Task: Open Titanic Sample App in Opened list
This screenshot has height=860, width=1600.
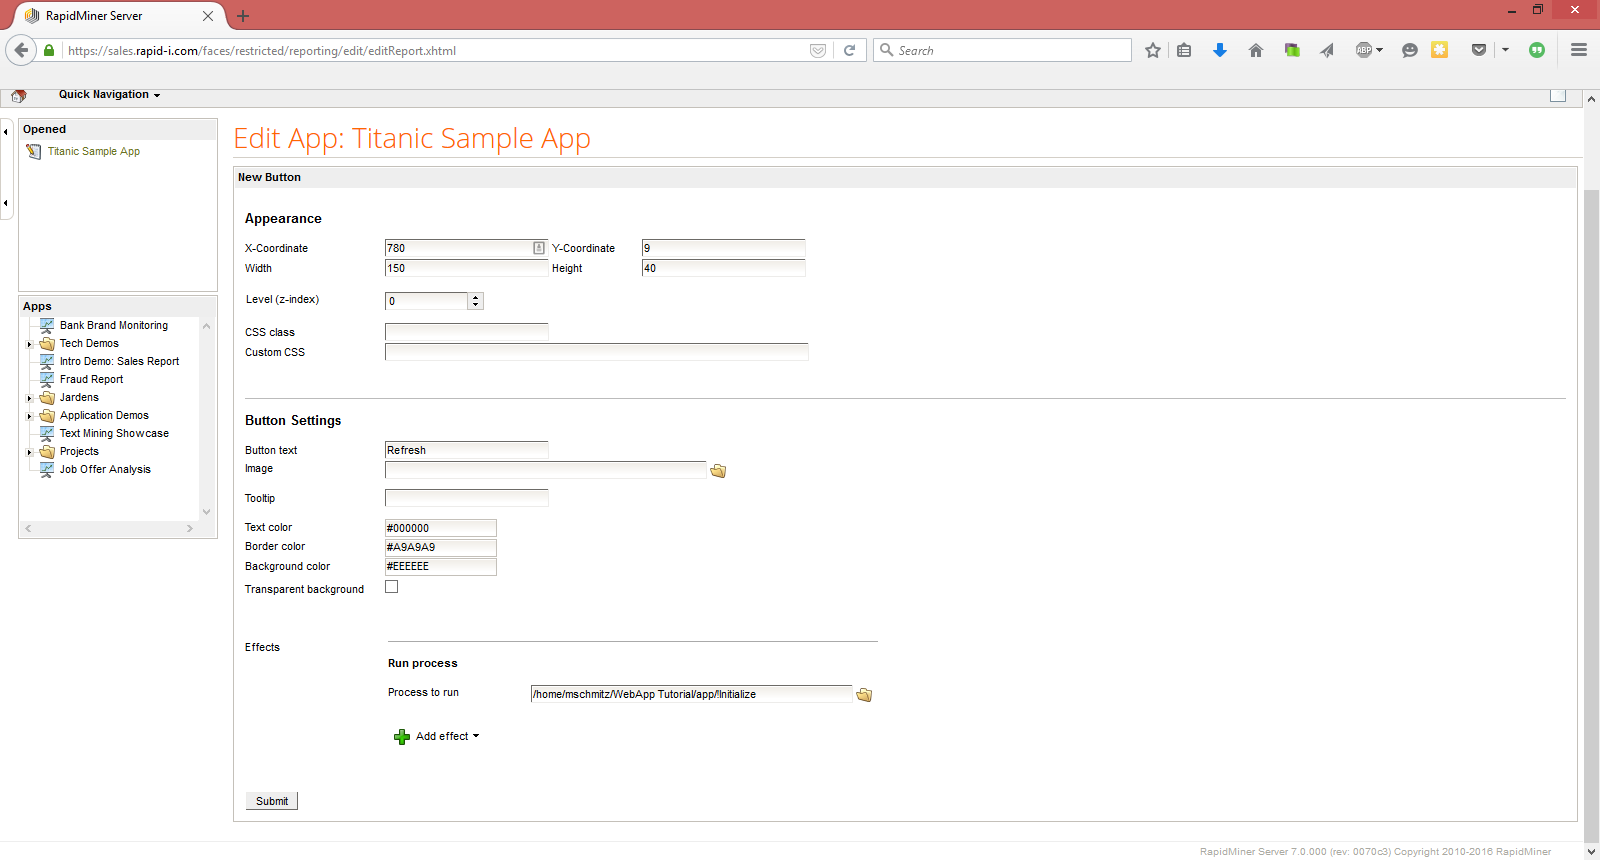Action: click(x=94, y=152)
